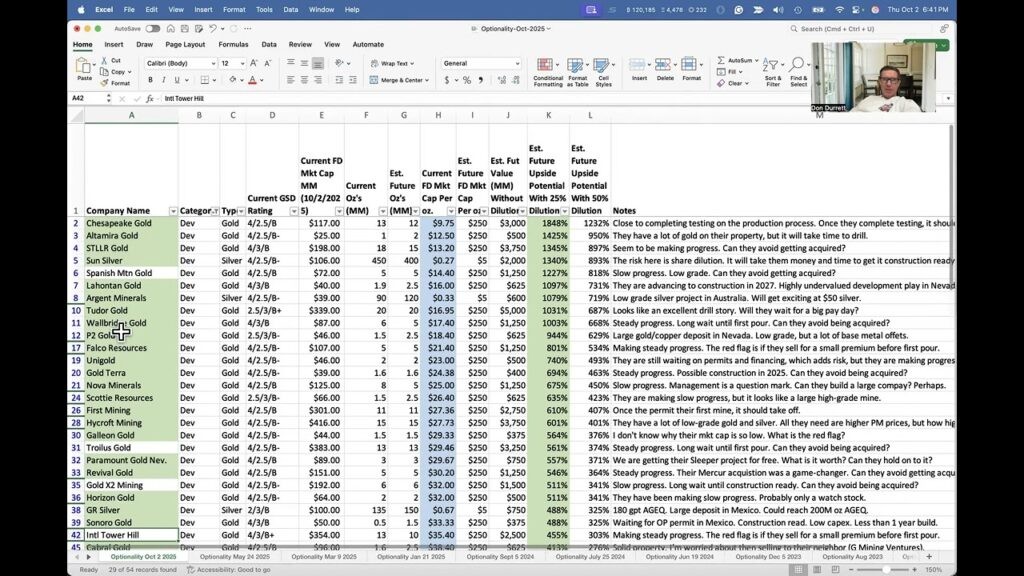Align cell text to bottom
Screen dimensions: 1024x576
[x=318, y=63]
